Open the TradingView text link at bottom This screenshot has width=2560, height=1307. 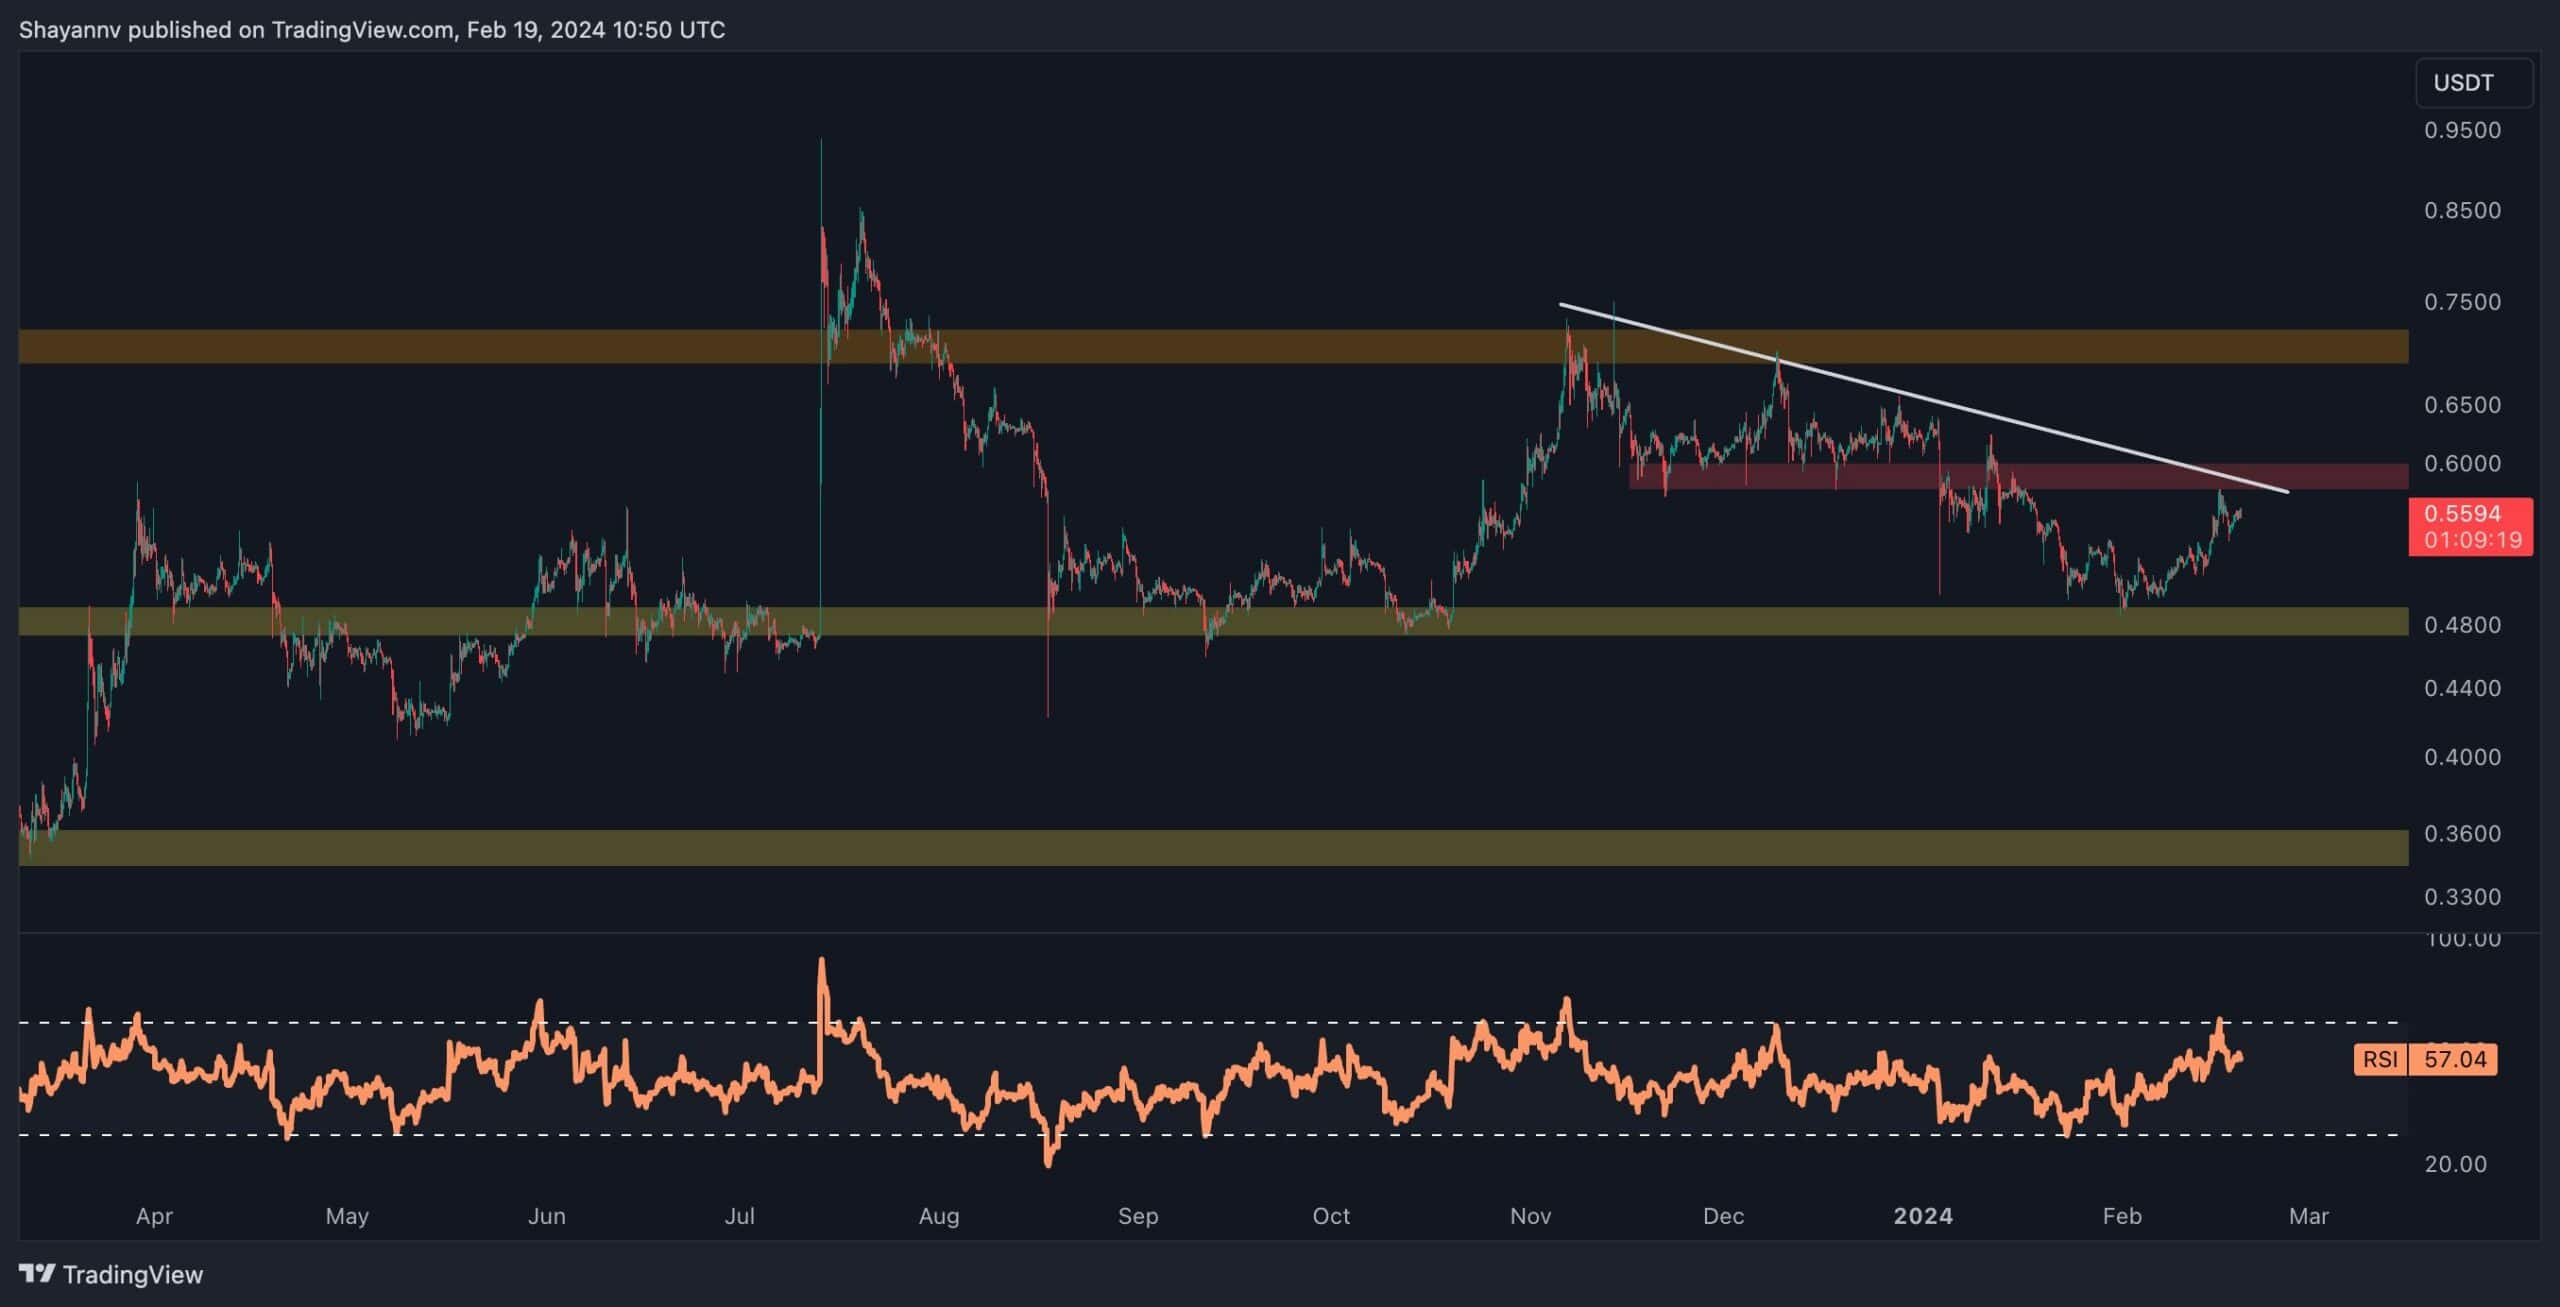coord(132,1274)
